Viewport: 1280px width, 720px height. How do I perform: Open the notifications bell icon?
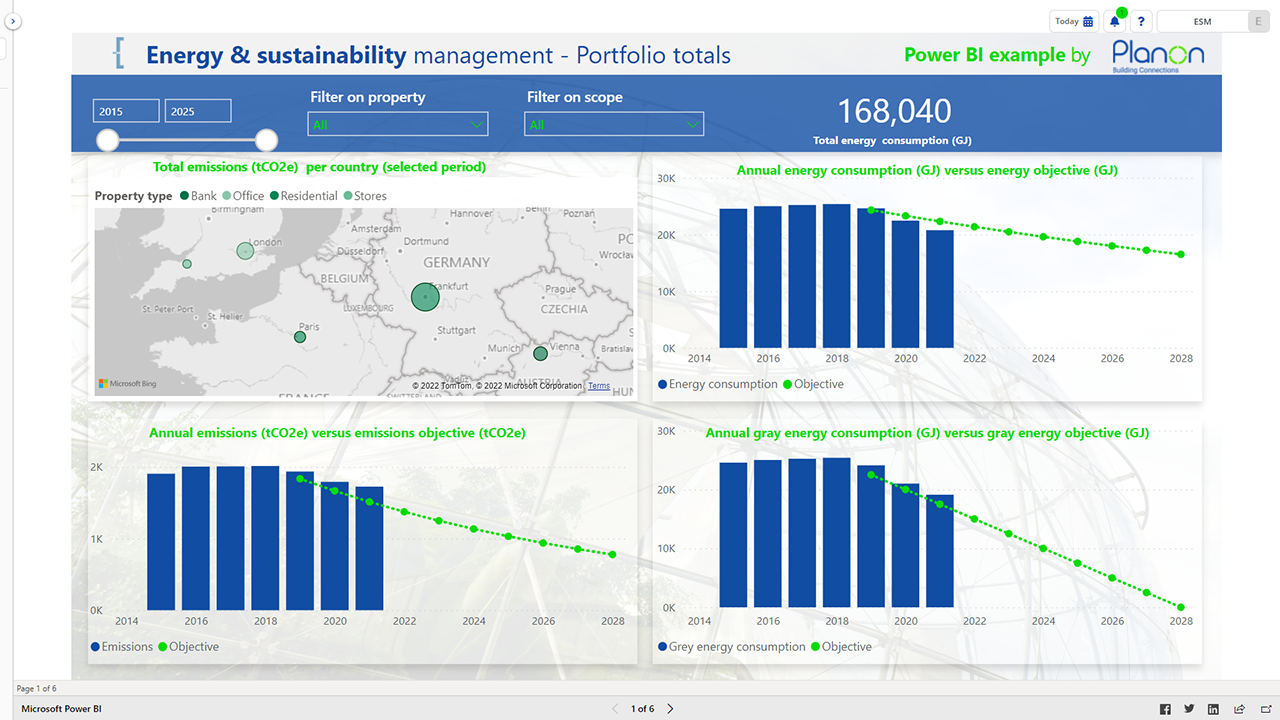click(1115, 21)
